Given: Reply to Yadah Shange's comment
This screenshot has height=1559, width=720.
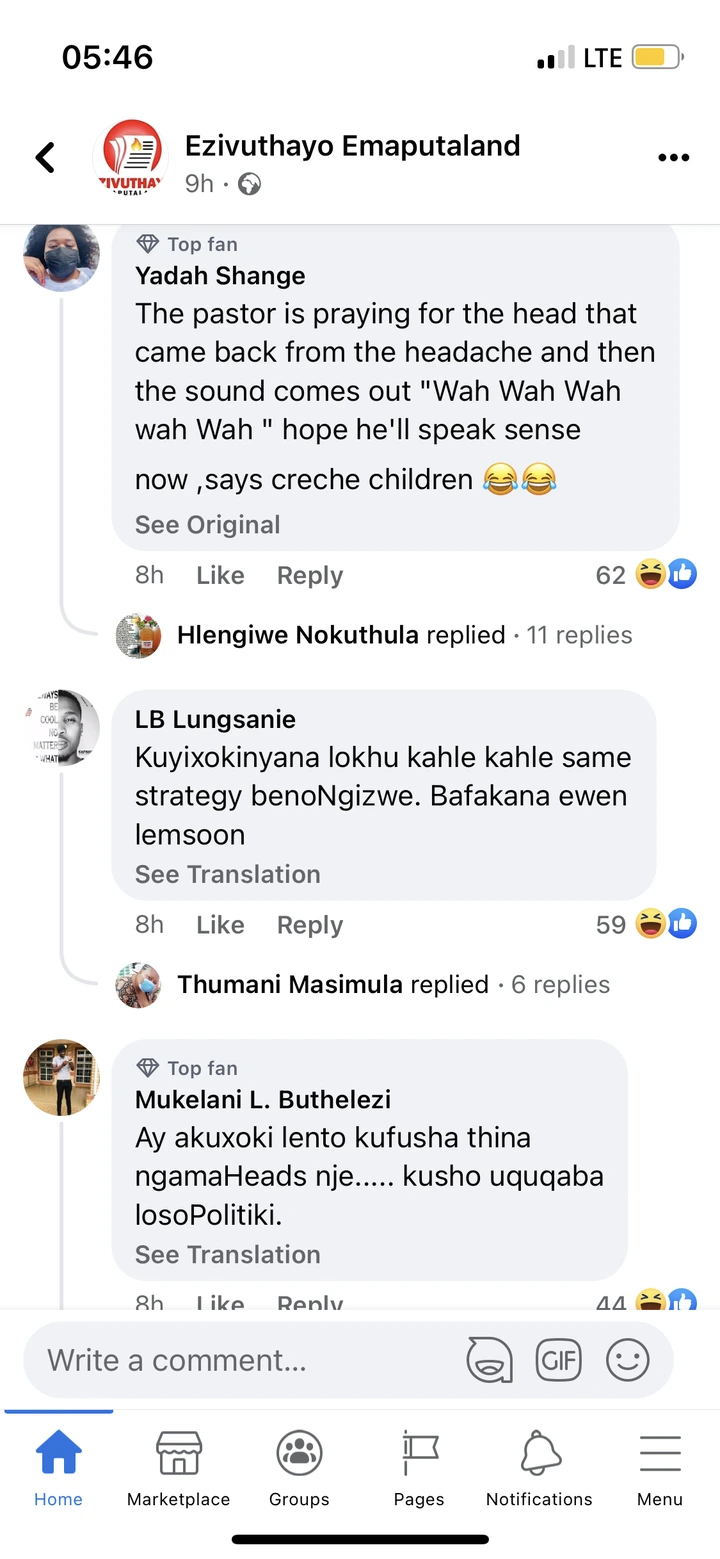Looking at the screenshot, I should pyautogui.click(x=309, y=575).
